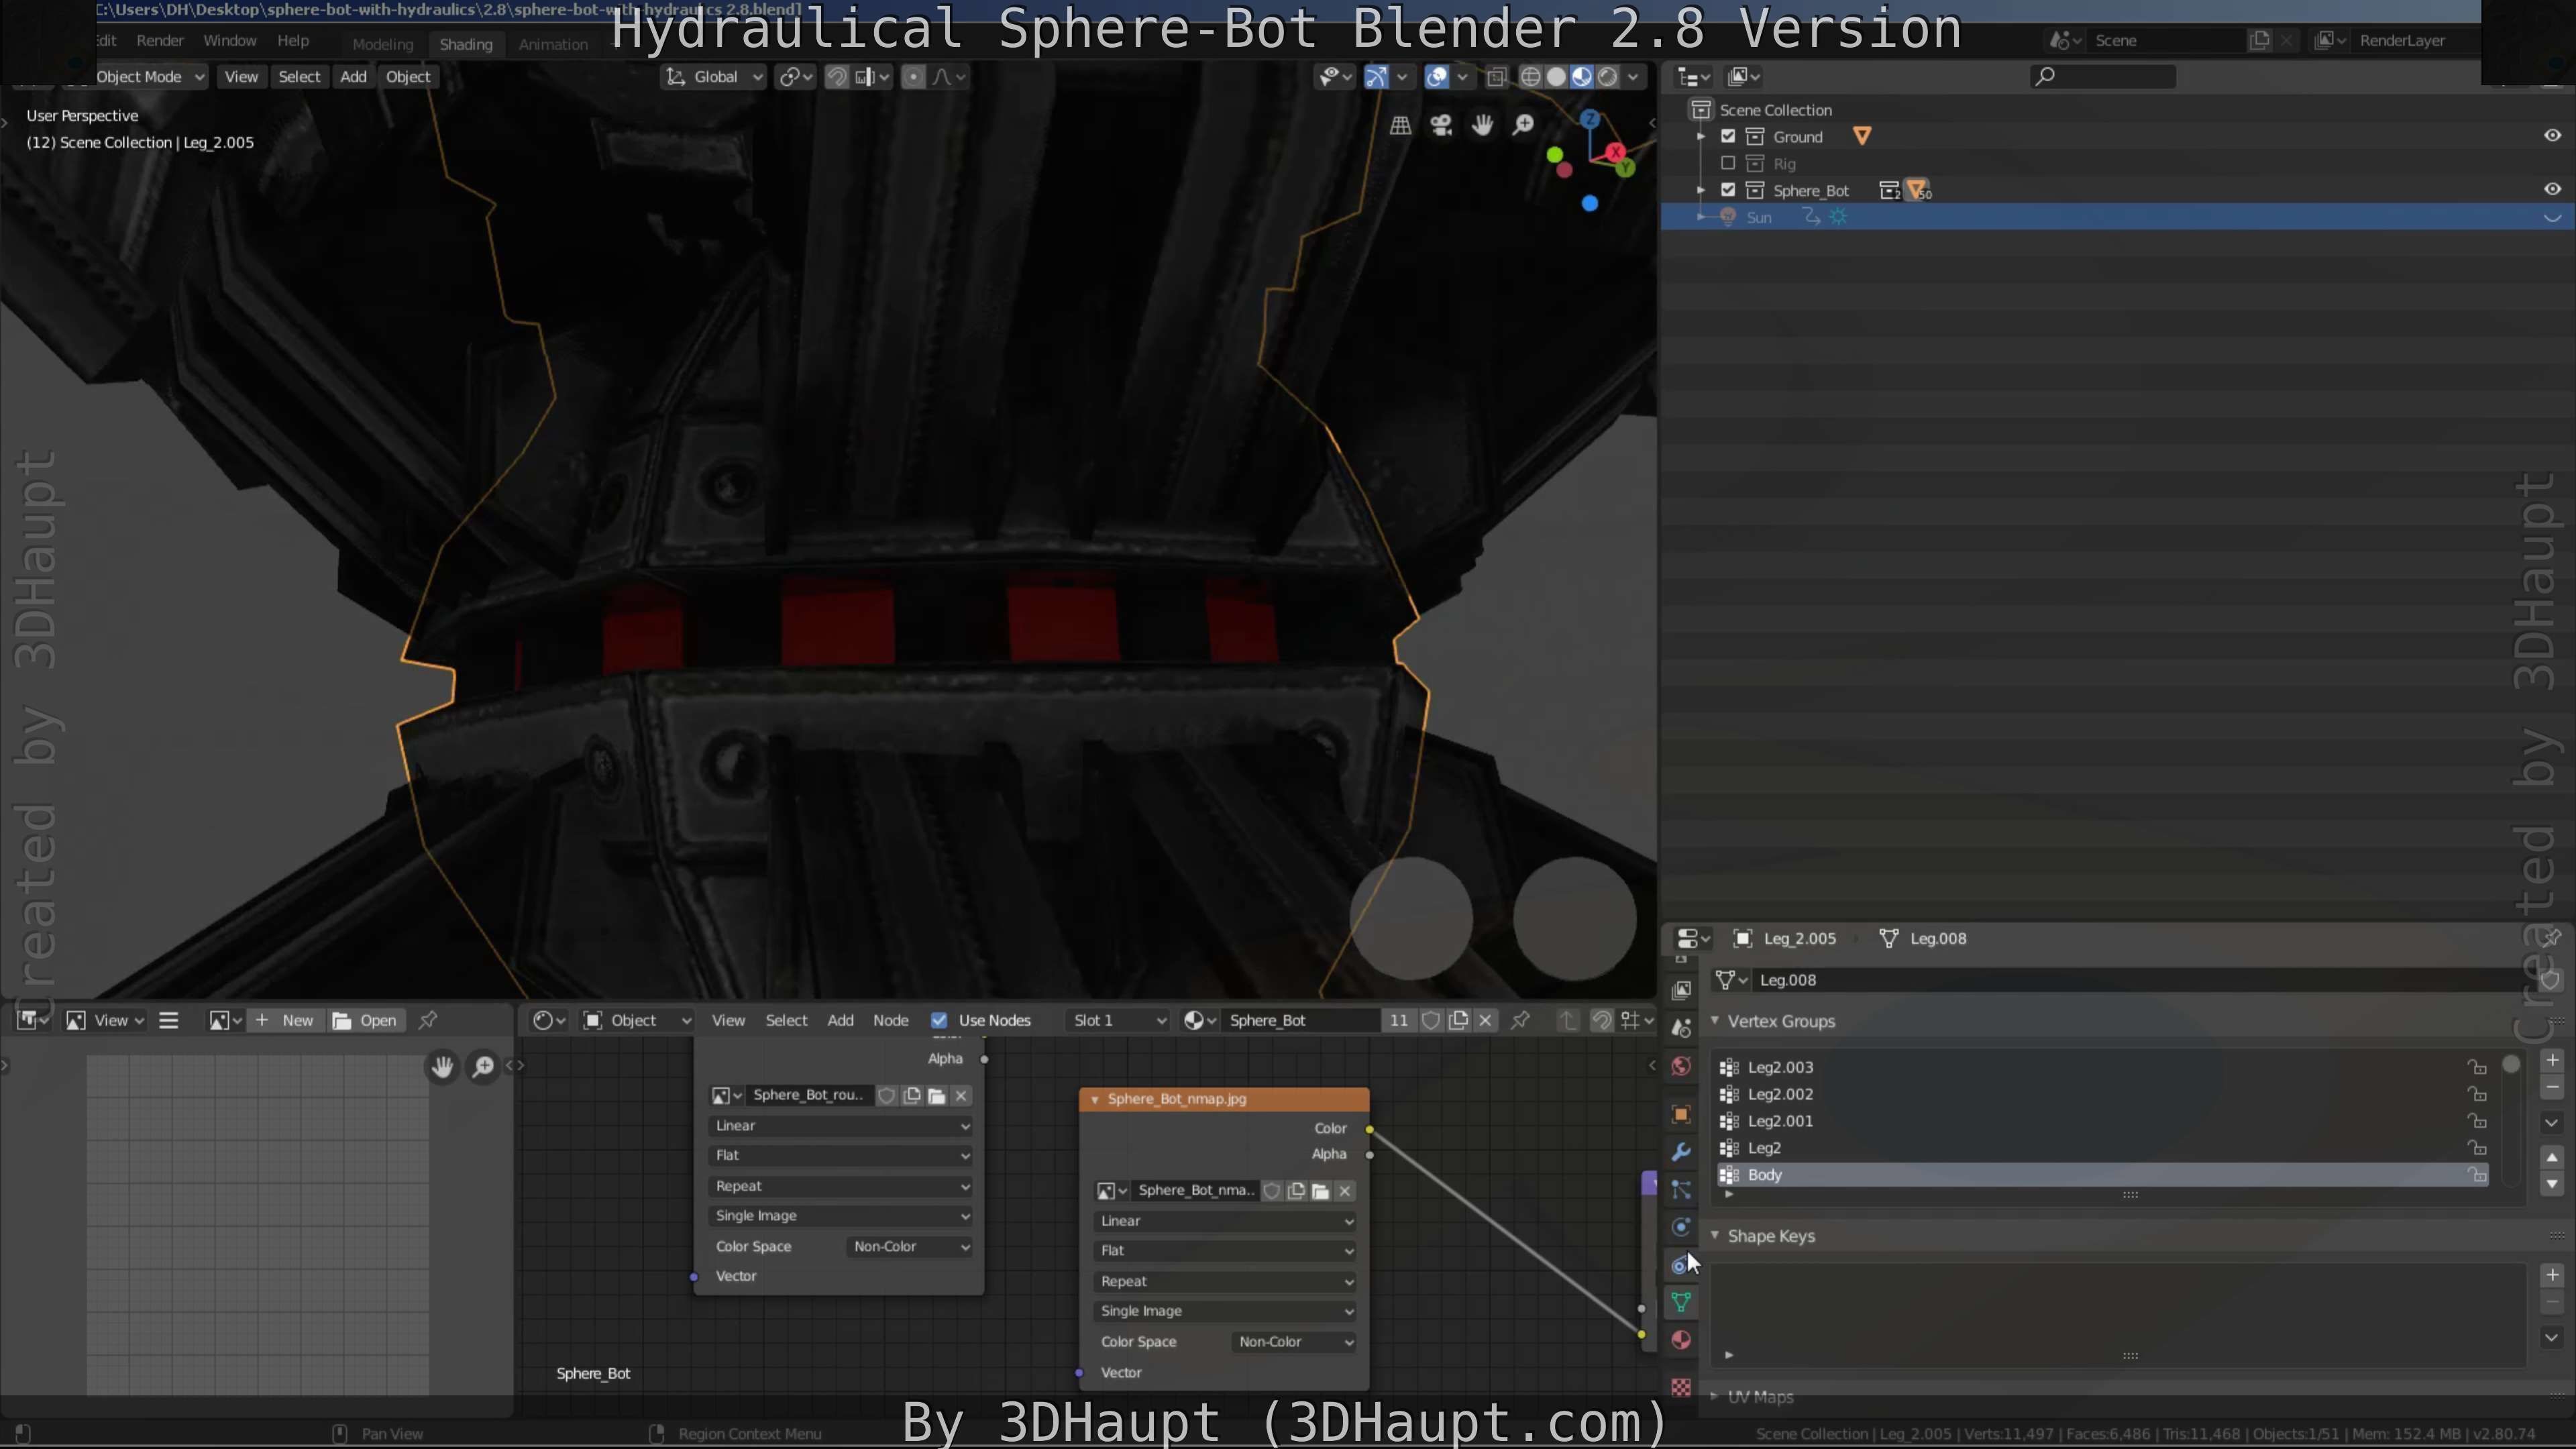Open Shading options dropdown arrow

tap(1633, 77)
